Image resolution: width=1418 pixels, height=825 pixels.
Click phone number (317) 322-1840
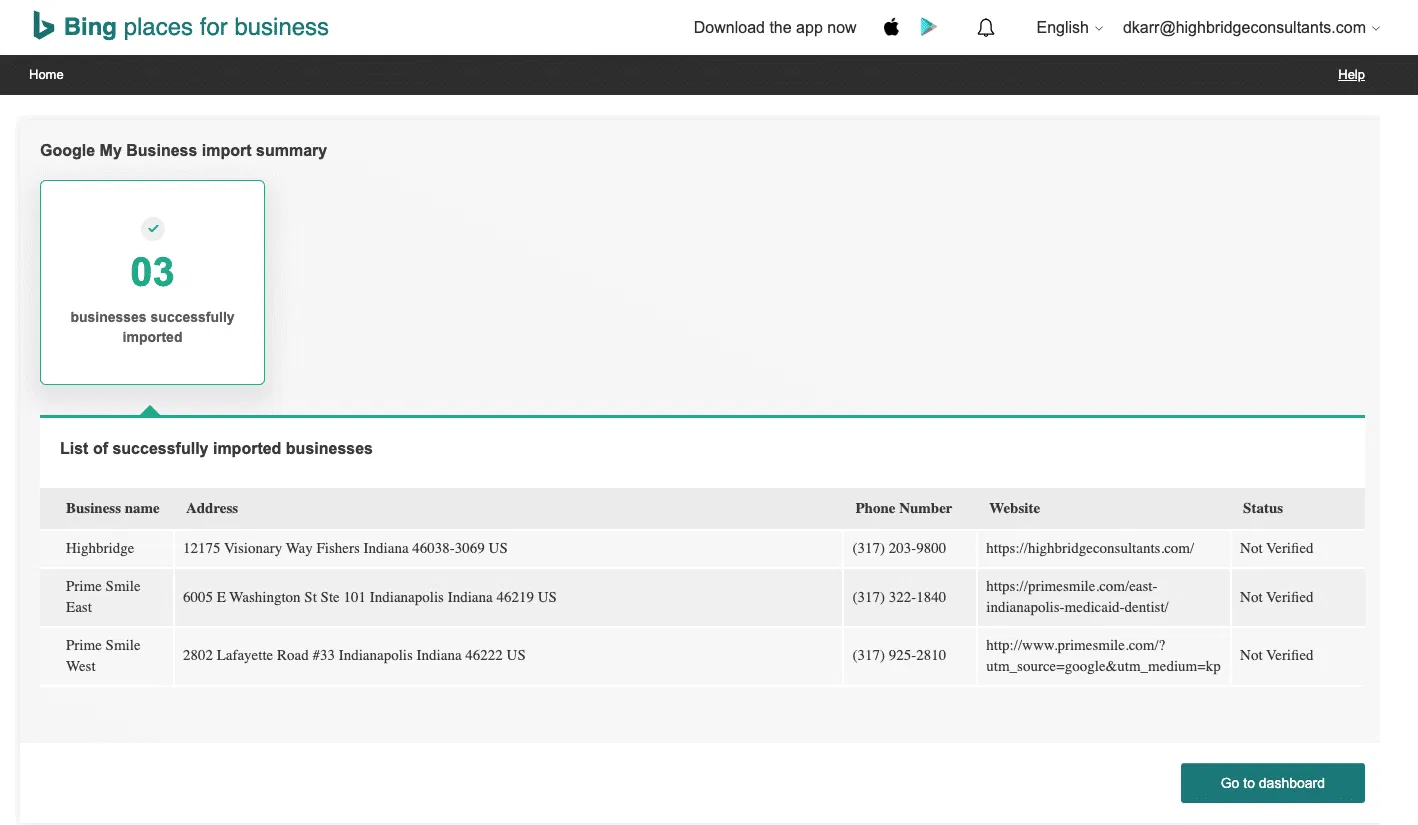coord(899,597)
